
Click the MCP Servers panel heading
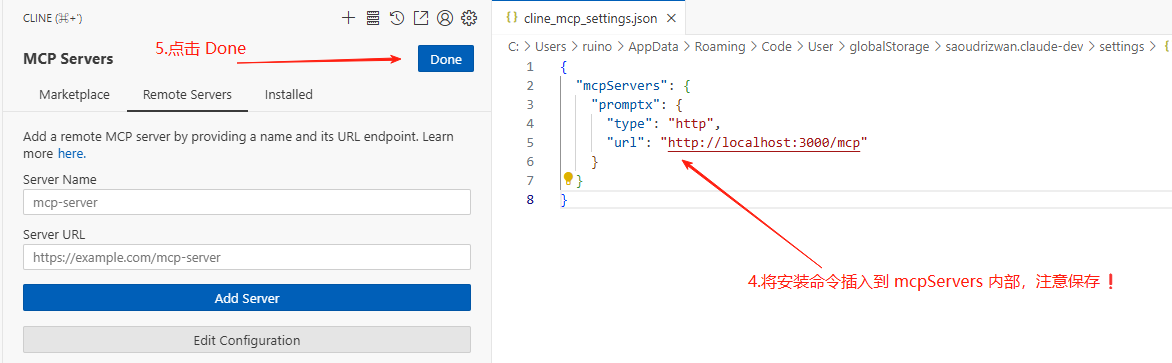coord(68,59)
